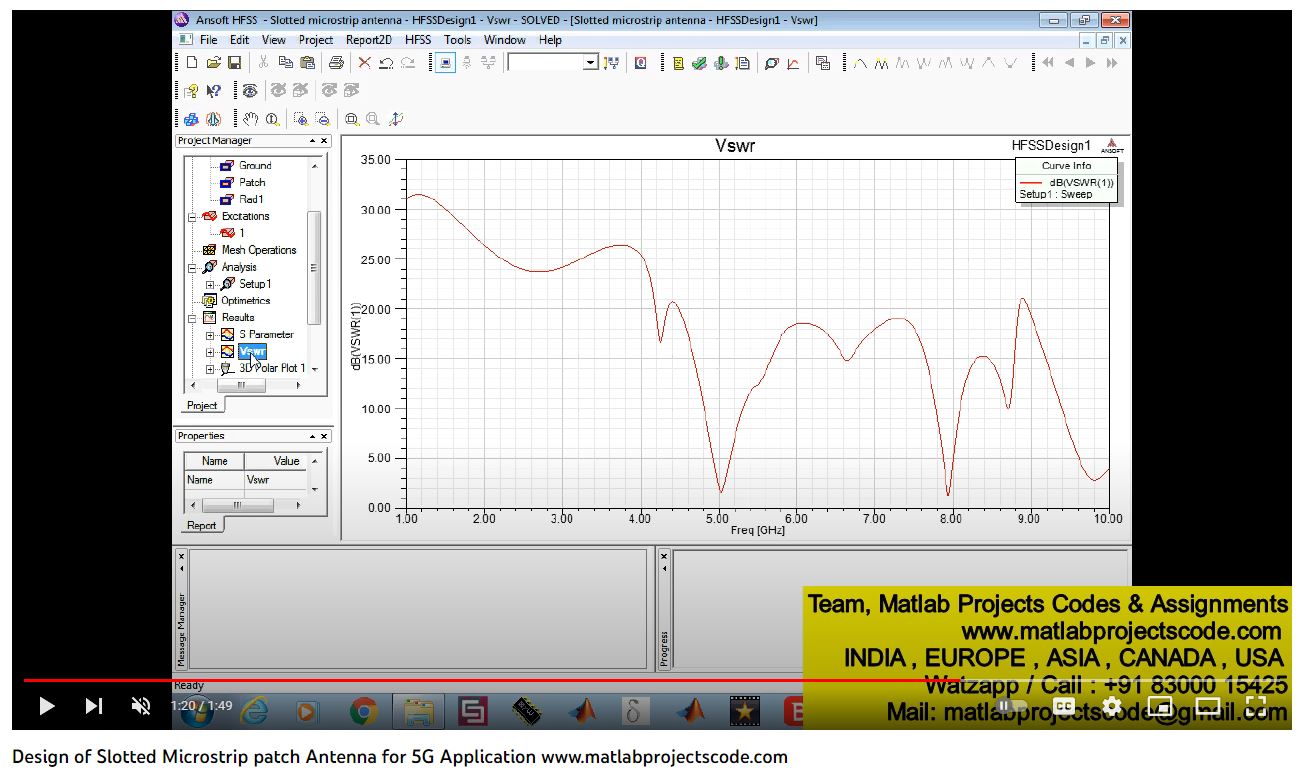1306x777 pixels.
Task: Click the Validate green checkmark icon
Action: point(699,63)
